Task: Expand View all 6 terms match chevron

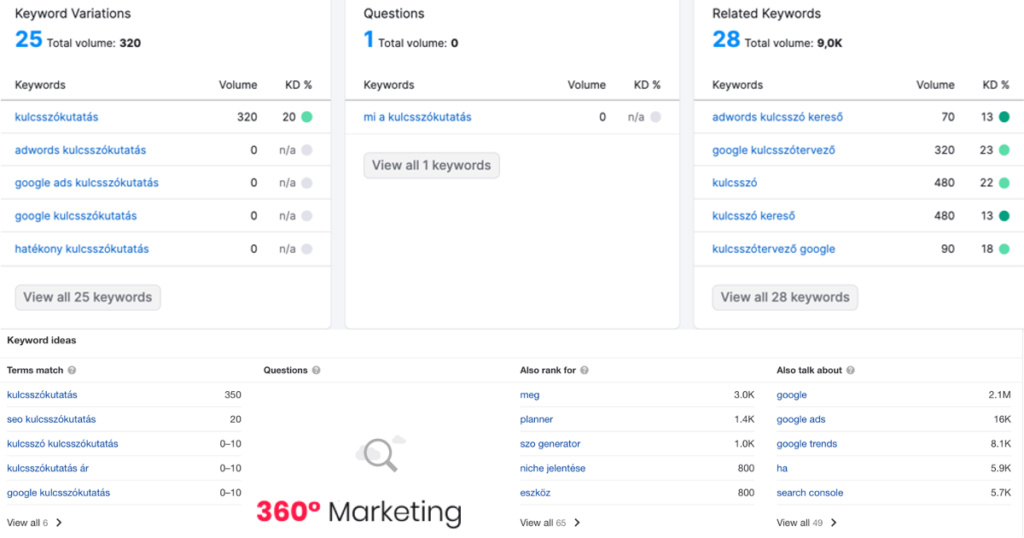Action: coord(59,522)
